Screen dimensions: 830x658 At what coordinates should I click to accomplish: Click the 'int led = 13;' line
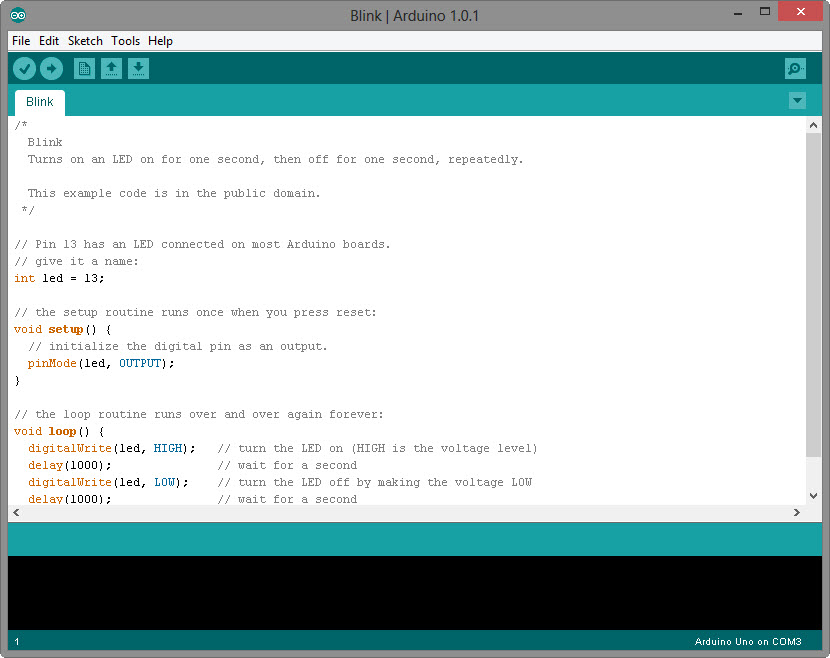coord(59,278)
